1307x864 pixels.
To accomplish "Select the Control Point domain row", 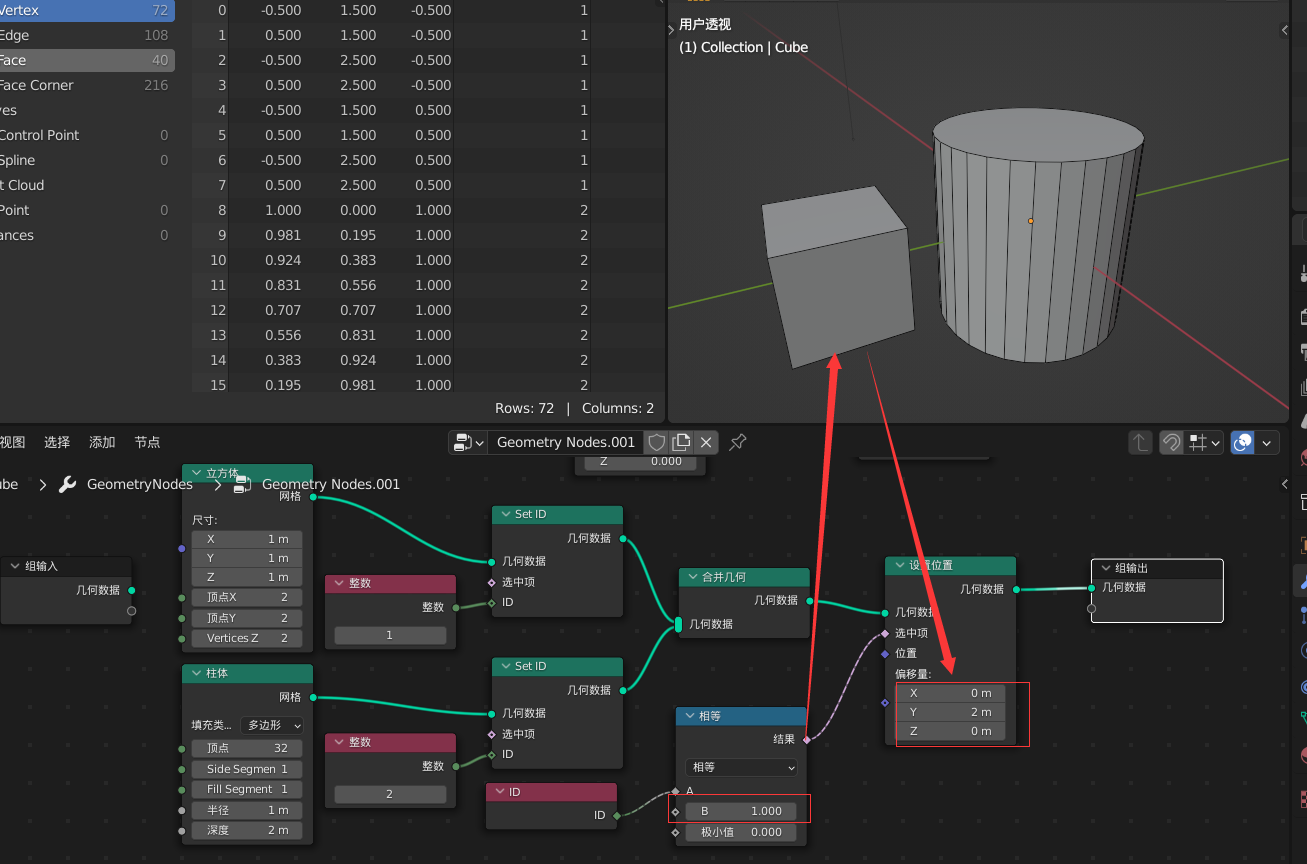I will click(86, 135).
